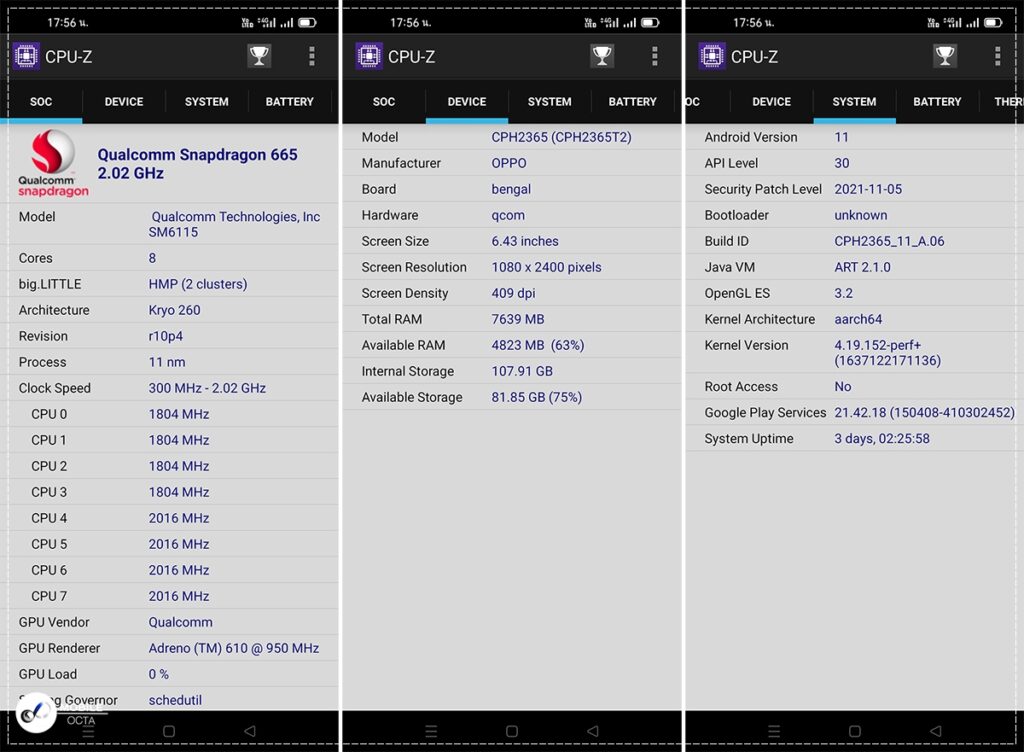The width and height of the screenshot is (1024, 752).
Task: Click the CPU-Z app icon in middle screen
Action: point(369,56)
